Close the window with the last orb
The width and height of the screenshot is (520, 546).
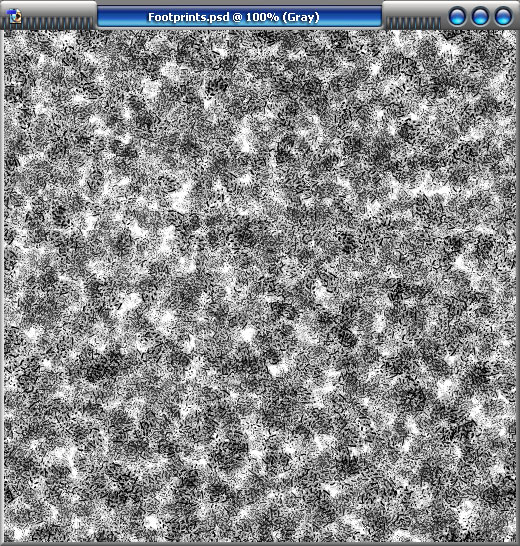click(503, 16)
